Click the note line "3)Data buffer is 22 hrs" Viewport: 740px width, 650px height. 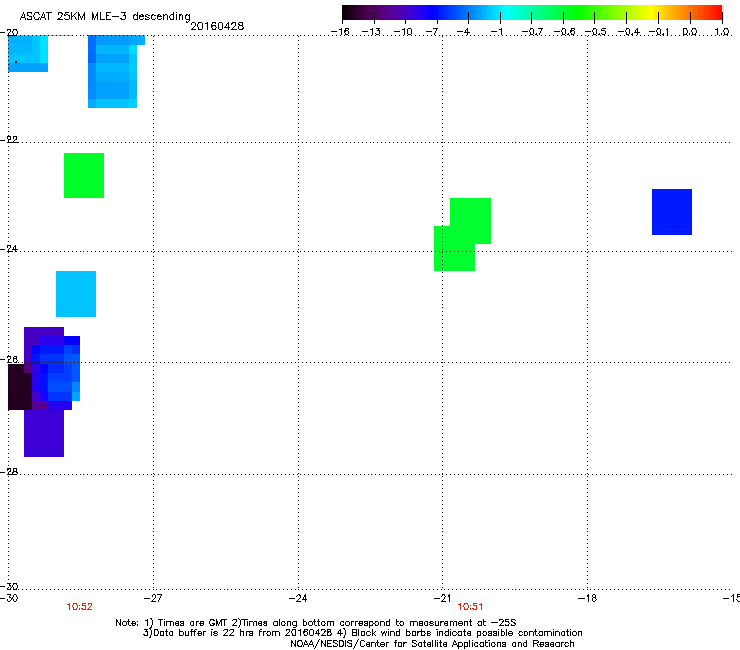362,633
